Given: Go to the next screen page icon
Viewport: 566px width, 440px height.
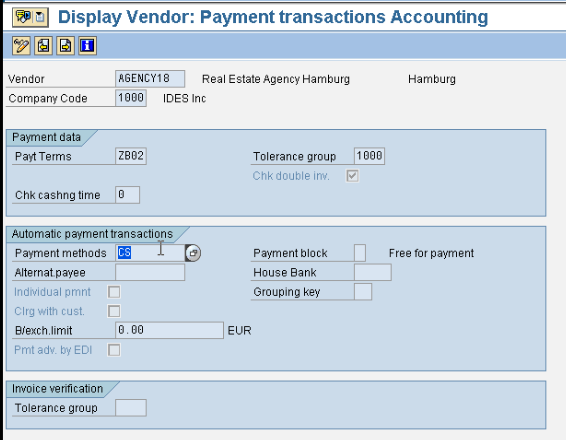Looking at the screenshot, I should 65,46.
